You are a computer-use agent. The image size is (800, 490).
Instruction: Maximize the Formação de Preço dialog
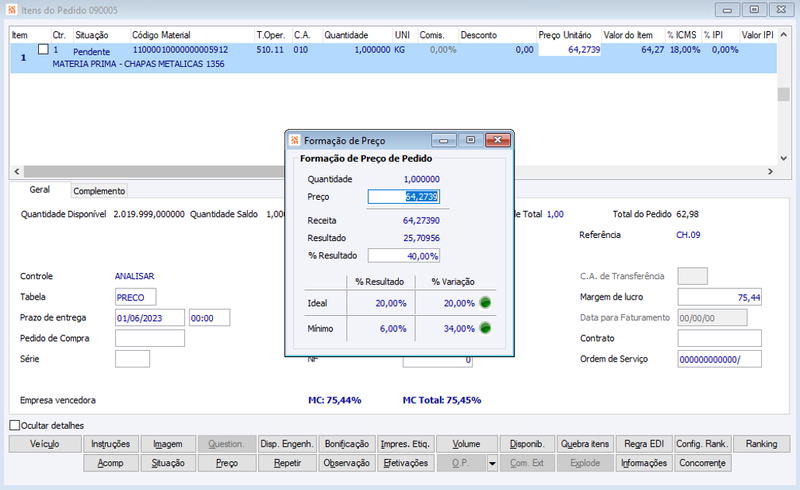(470, 140)
